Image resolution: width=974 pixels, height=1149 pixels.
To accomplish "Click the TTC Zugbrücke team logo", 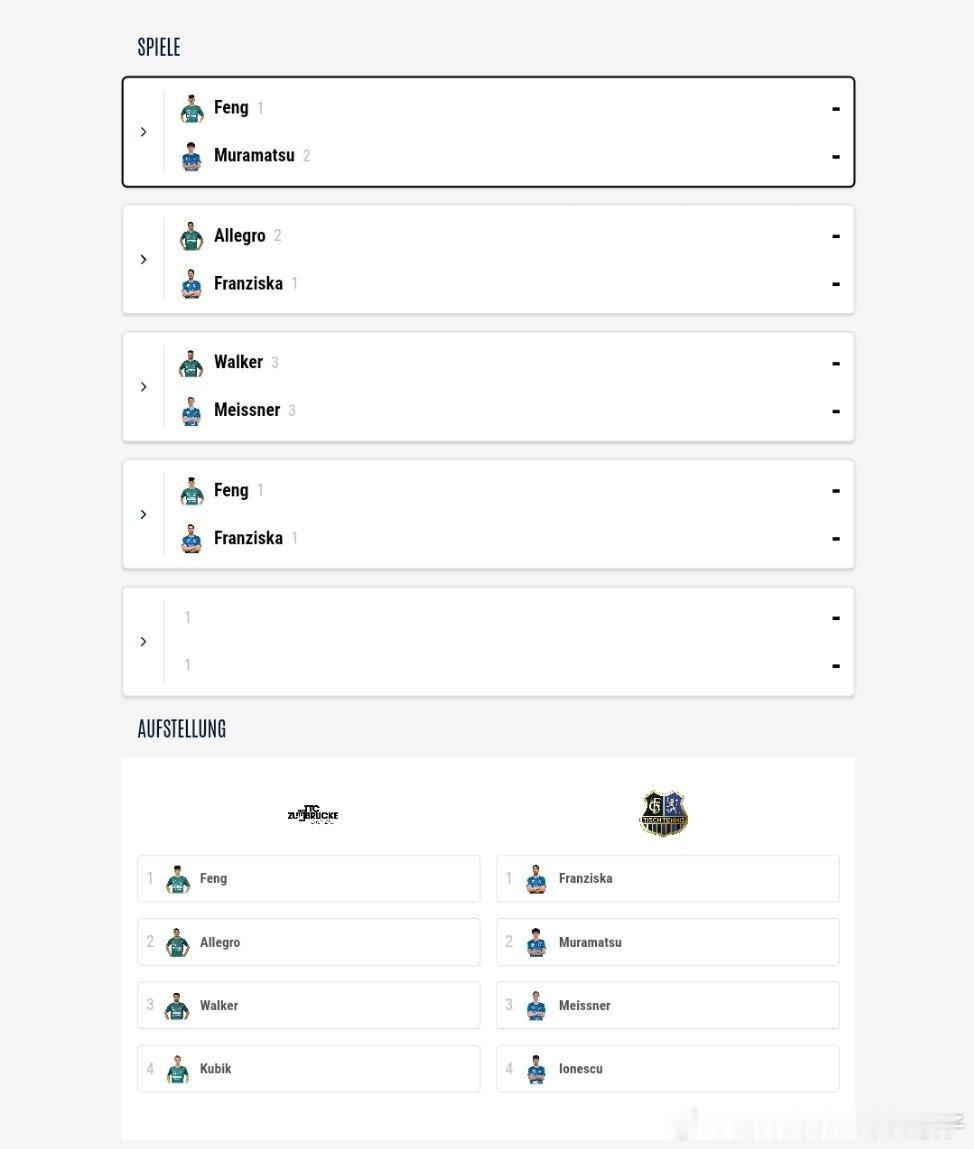I will tap(313, 815).
